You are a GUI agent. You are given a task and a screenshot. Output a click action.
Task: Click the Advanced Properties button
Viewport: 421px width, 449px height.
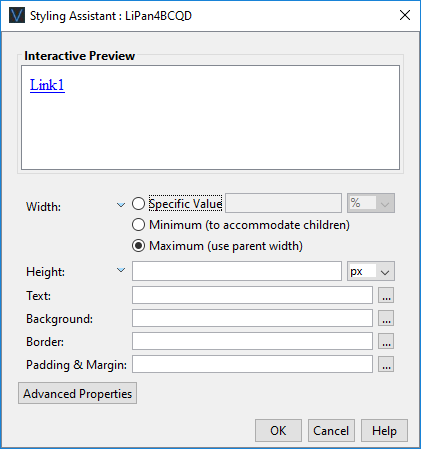(77, 393)
